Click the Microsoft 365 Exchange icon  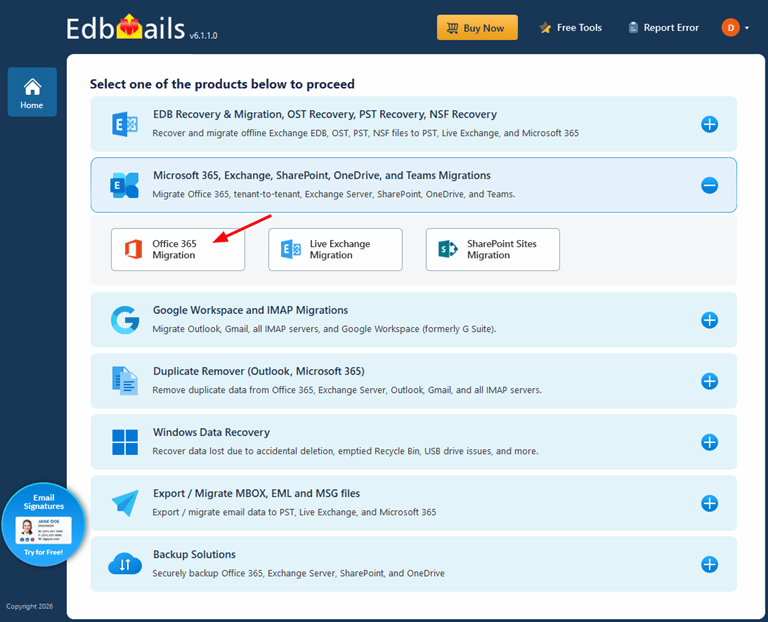pos(124,185)
